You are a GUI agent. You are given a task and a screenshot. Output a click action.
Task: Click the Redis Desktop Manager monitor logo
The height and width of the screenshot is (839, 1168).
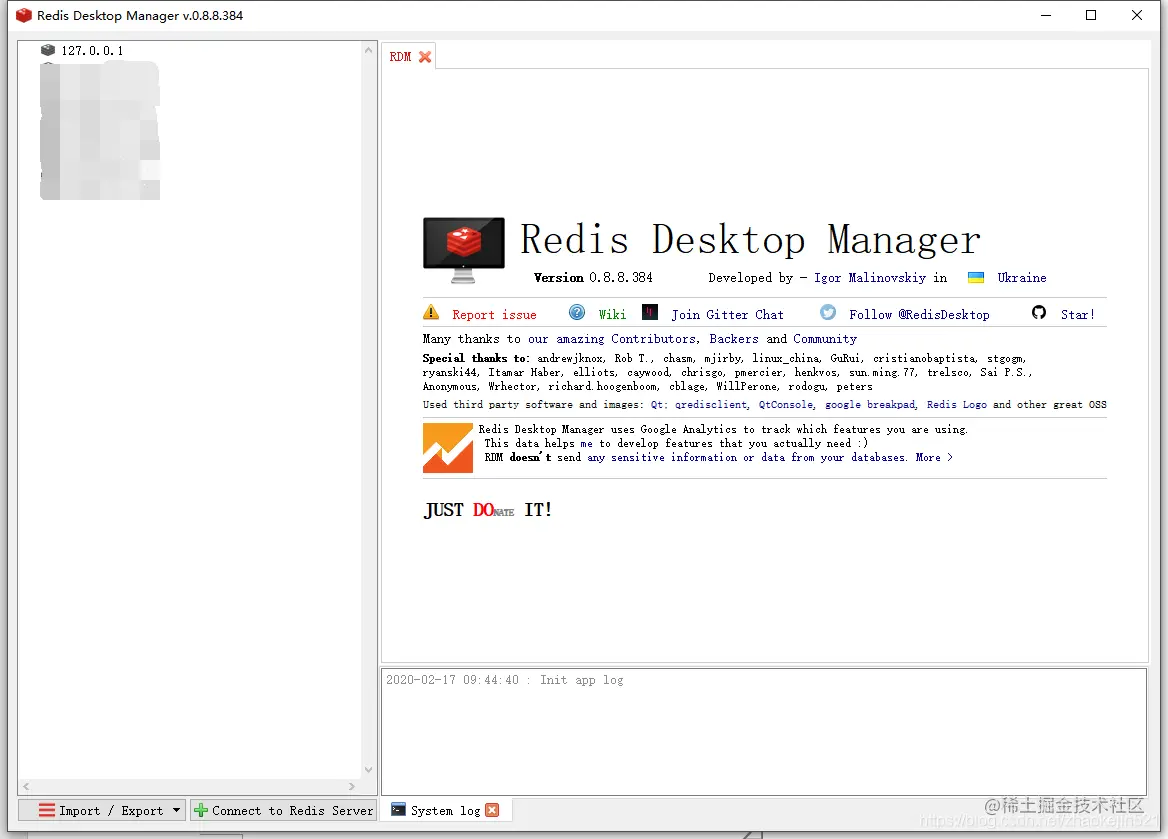tap(463, 250)
